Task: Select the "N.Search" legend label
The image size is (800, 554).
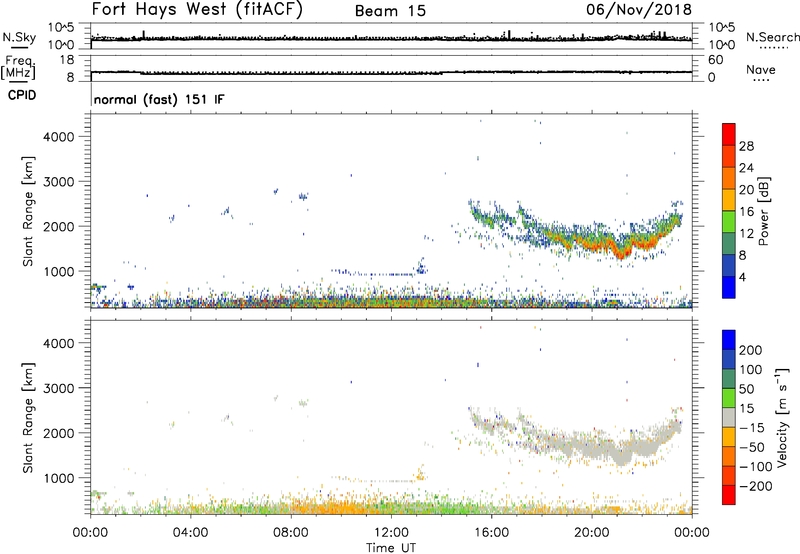Action: point(772,37)
